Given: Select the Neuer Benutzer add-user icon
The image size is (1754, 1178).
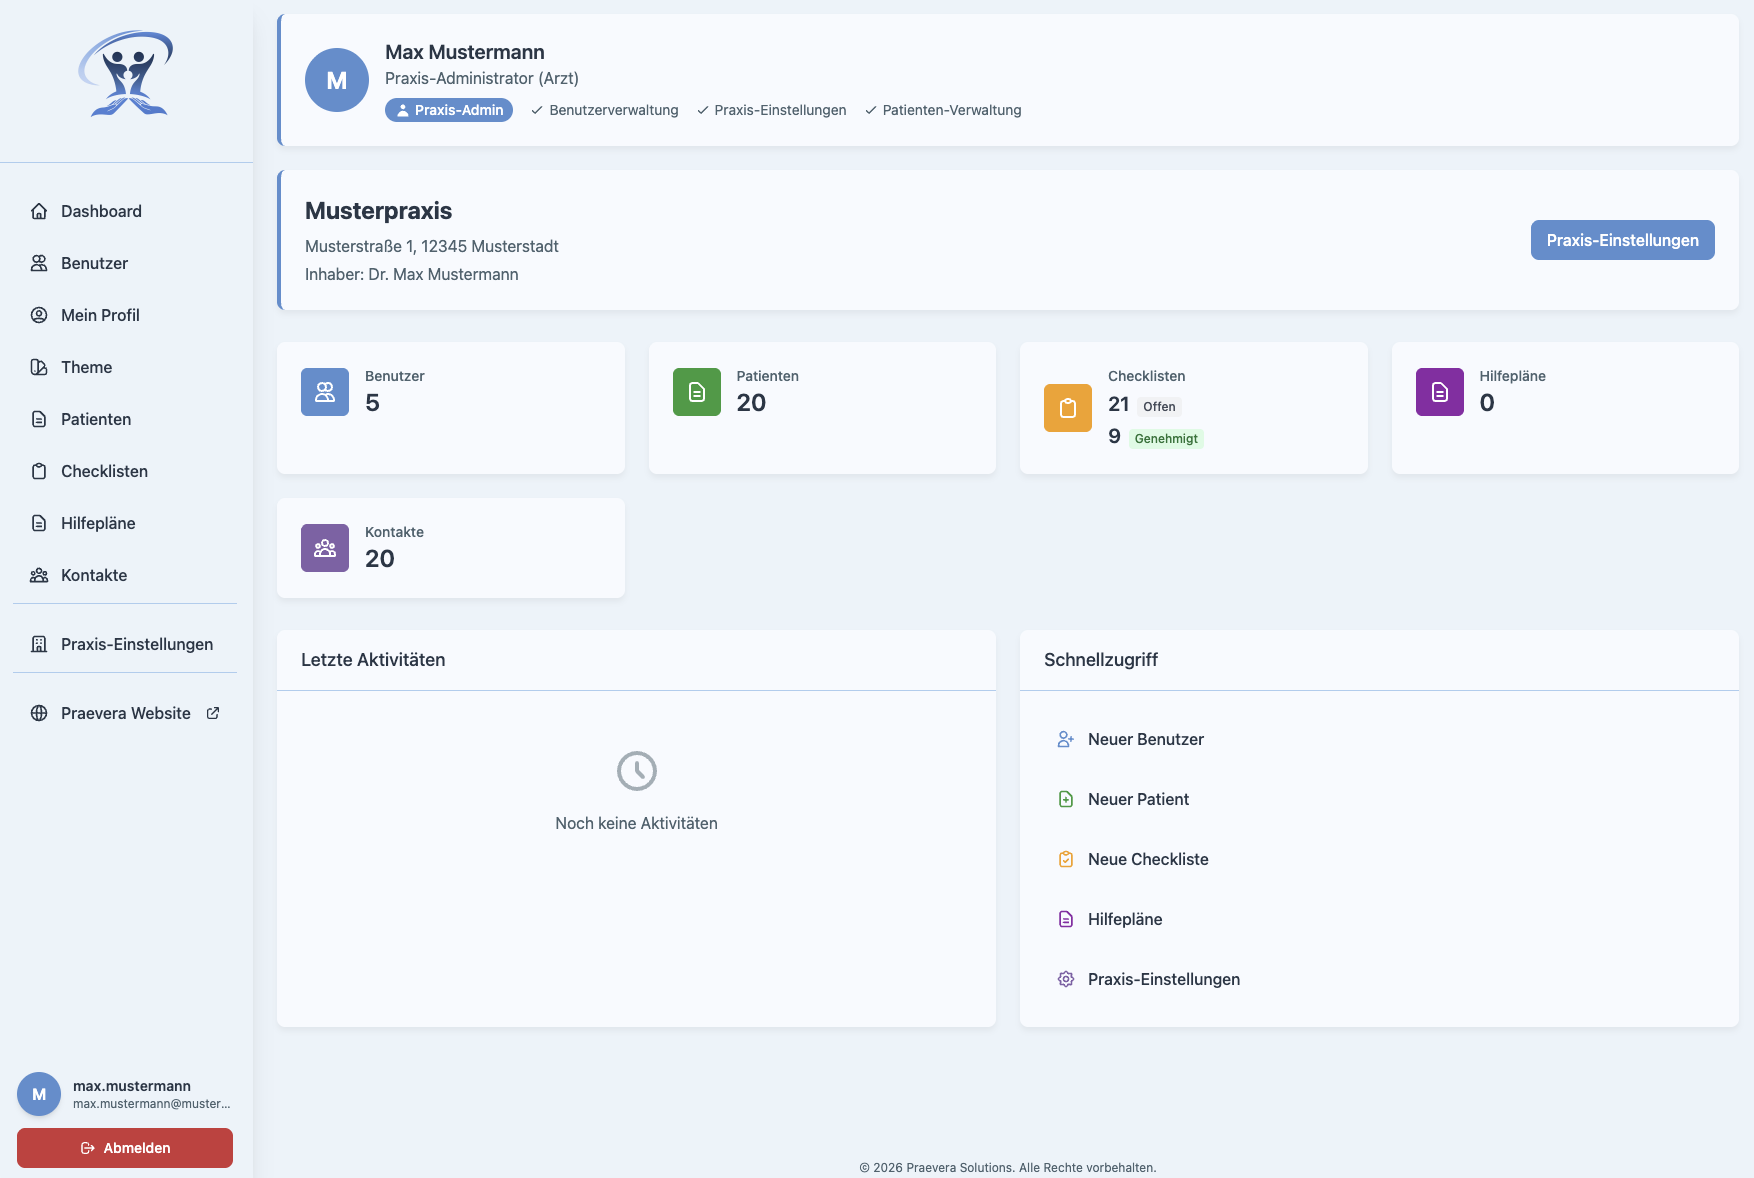Looking at the screenshot, I should click(1064, 739).
